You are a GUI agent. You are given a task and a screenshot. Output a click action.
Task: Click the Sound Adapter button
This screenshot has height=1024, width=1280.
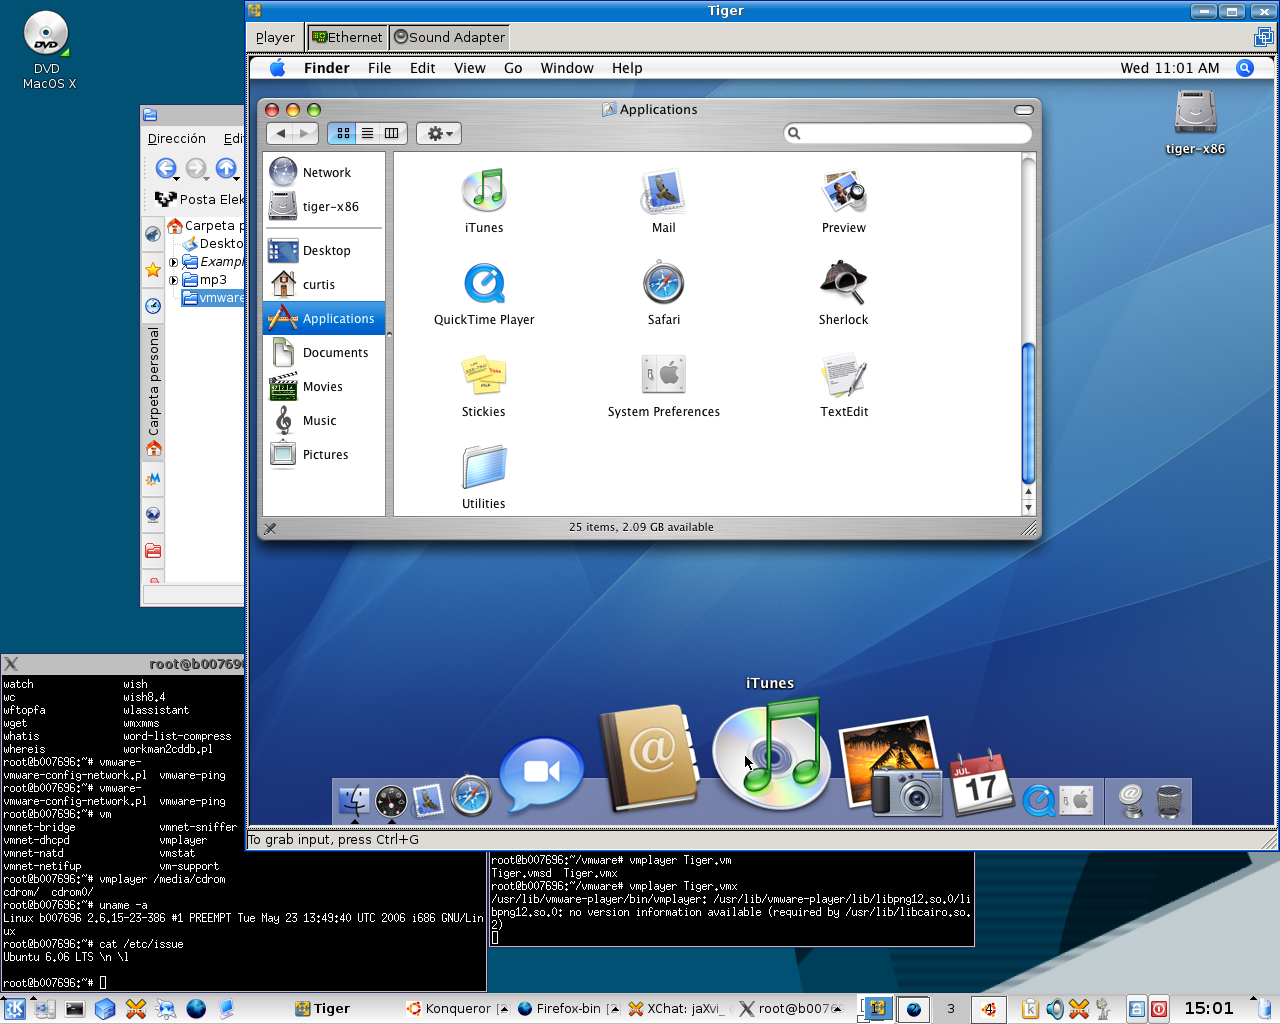click(x=449, y=37)
